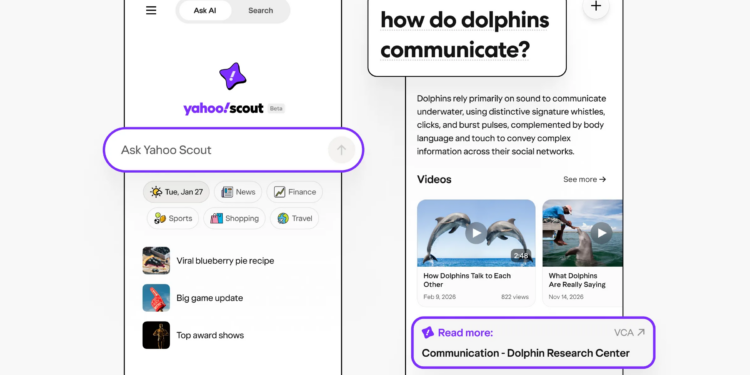Click the yahoo!scout wordmark
Image resolution: width=750 pixels, height=375 pixels.
(x=223, y=109)
